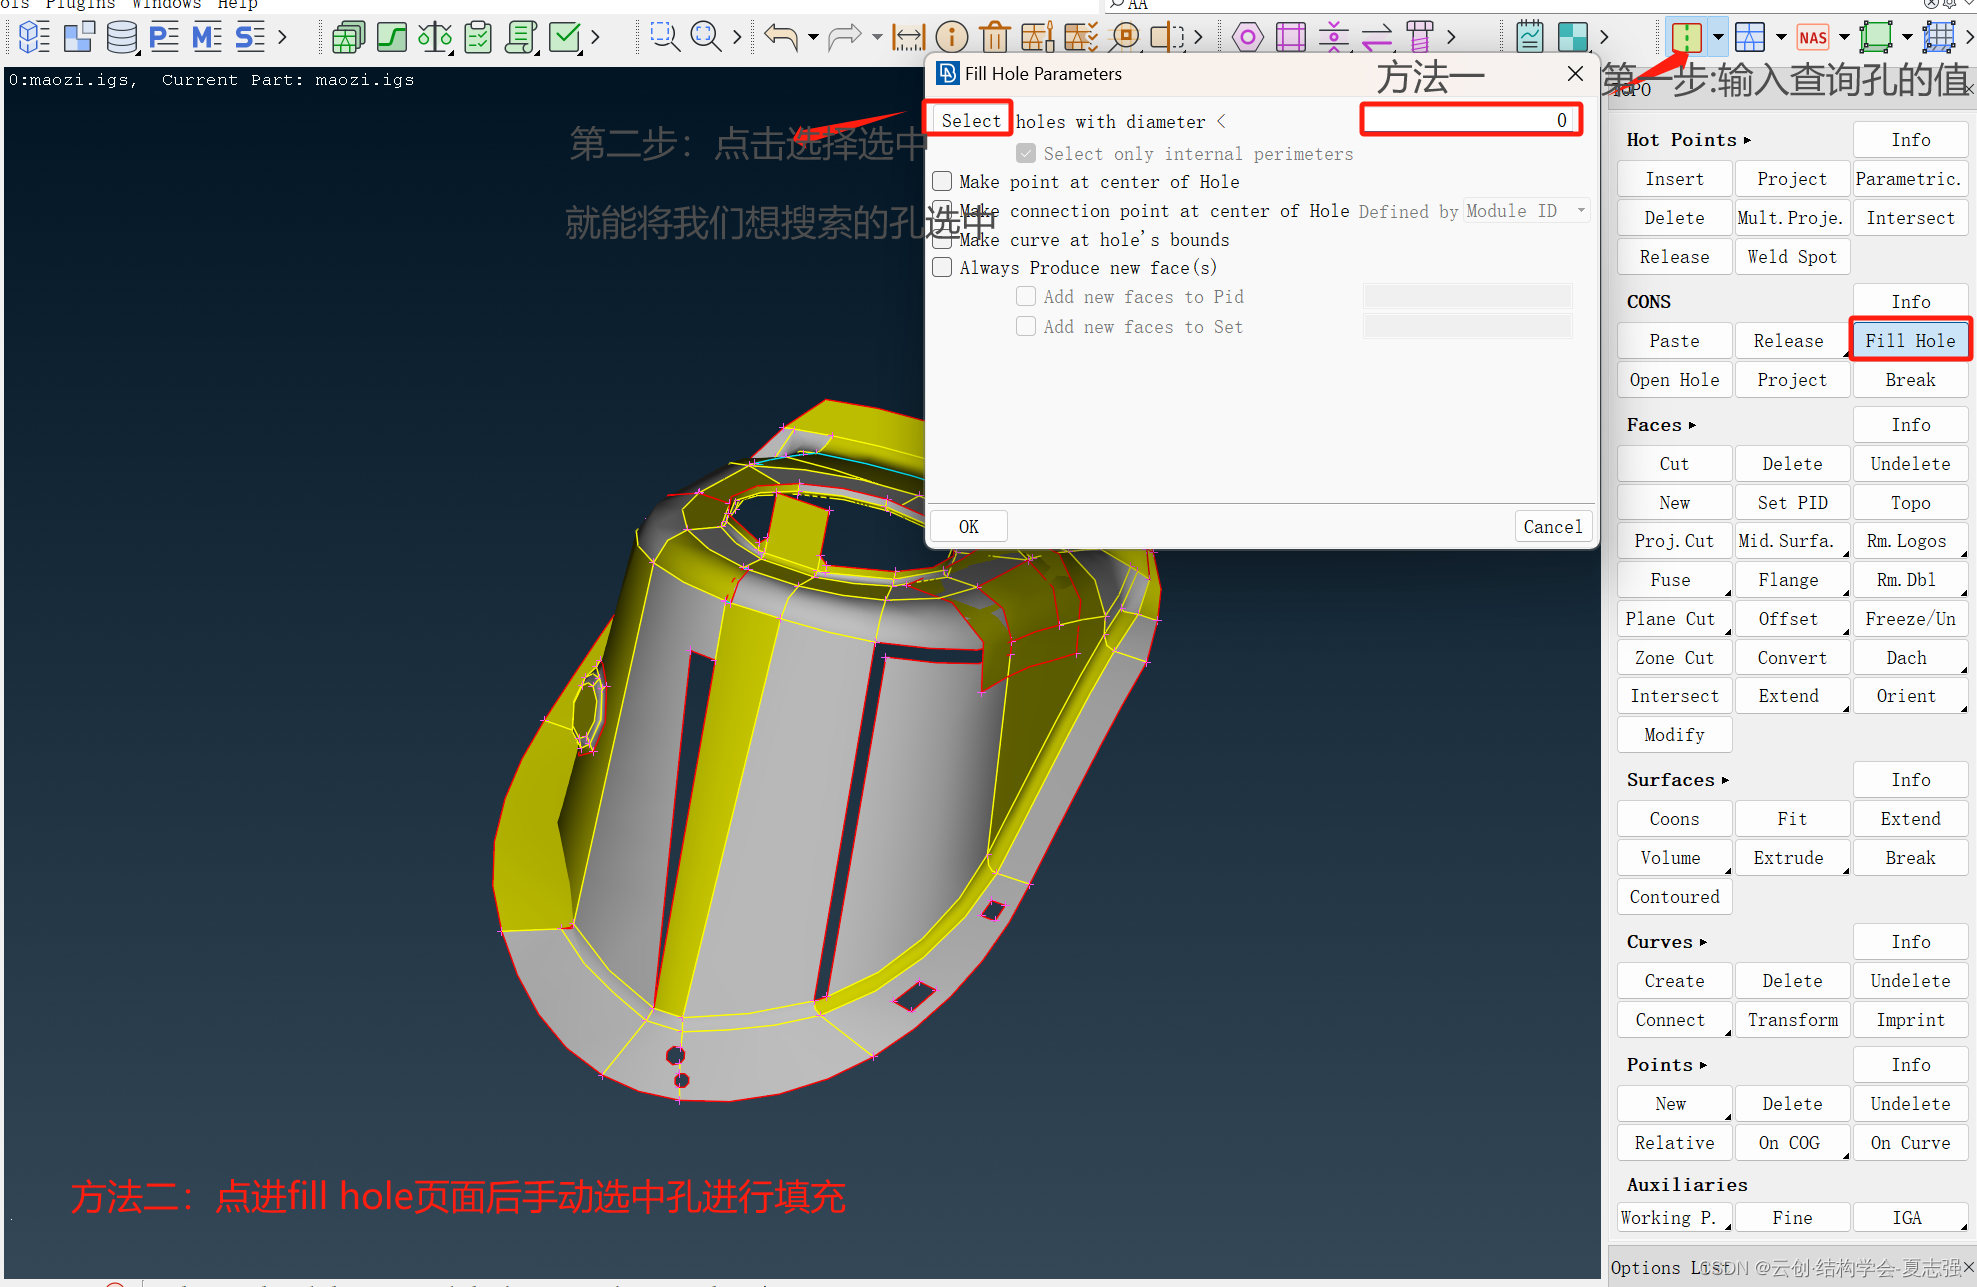The height and width of the screenshot is (1287, 1977).
Task: Click the hole diameter input field
Action: 1470,121
